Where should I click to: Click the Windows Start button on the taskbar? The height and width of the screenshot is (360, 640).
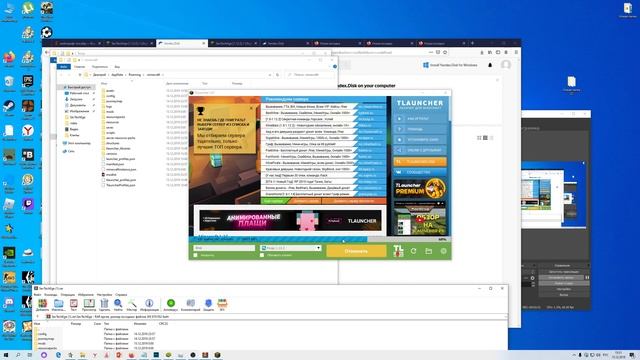click(6, 355)
